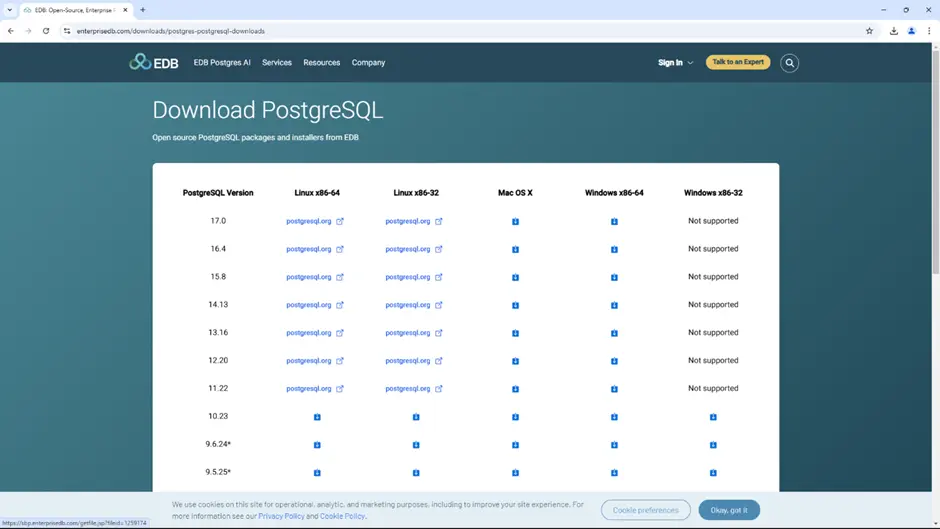Download PostgreSQL 9.5.25 for Windows x86-32
The image size is (940, 529).
tap(713, 472)
